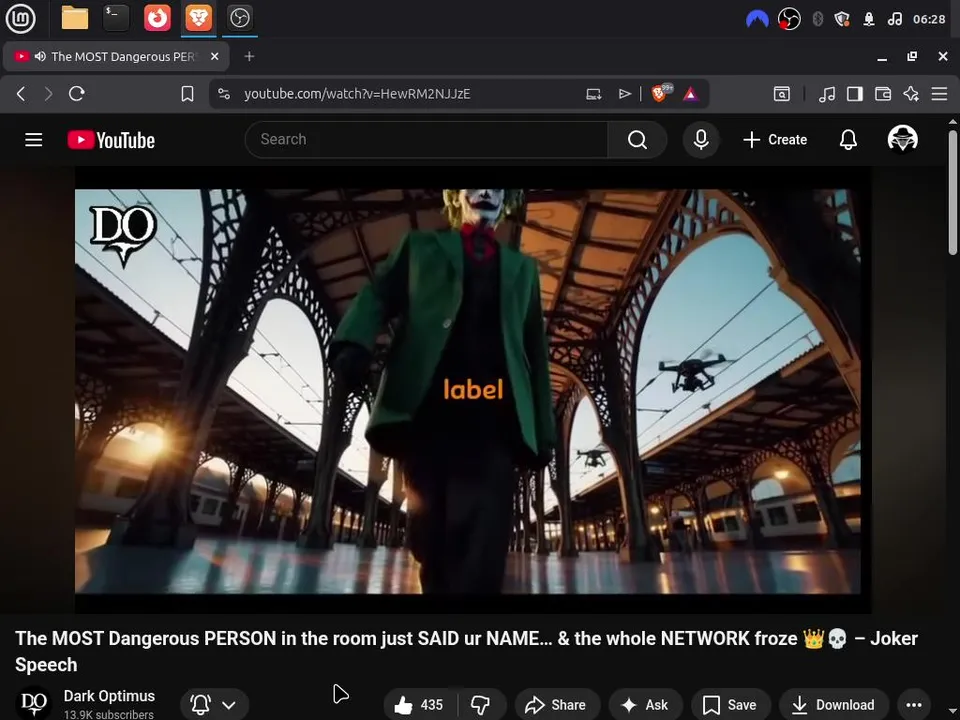Open the Linux Mint start menu
The image size is (960, 720).
point(20,18)
